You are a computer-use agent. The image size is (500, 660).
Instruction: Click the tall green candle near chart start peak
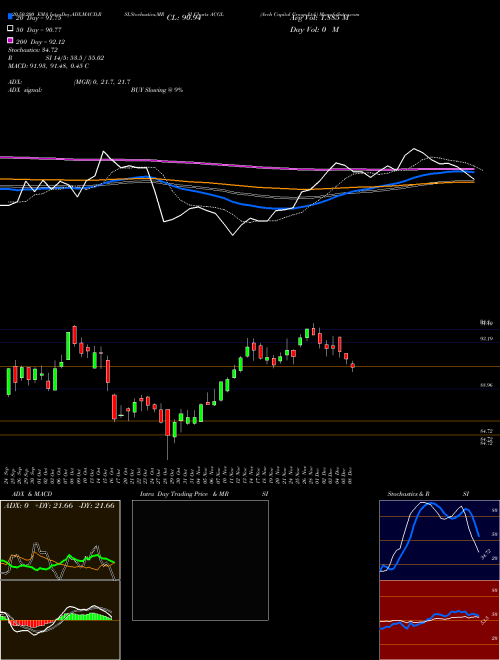pyautogui.click(x=68, y=346)
